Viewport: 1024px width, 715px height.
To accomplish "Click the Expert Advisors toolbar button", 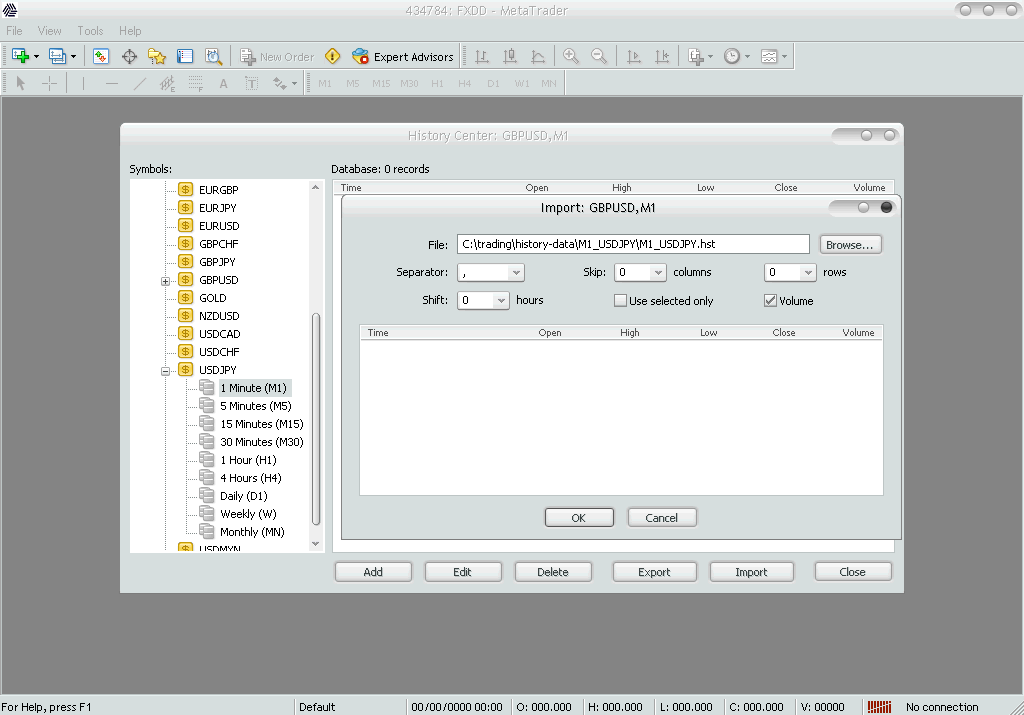I will (403, 57).
